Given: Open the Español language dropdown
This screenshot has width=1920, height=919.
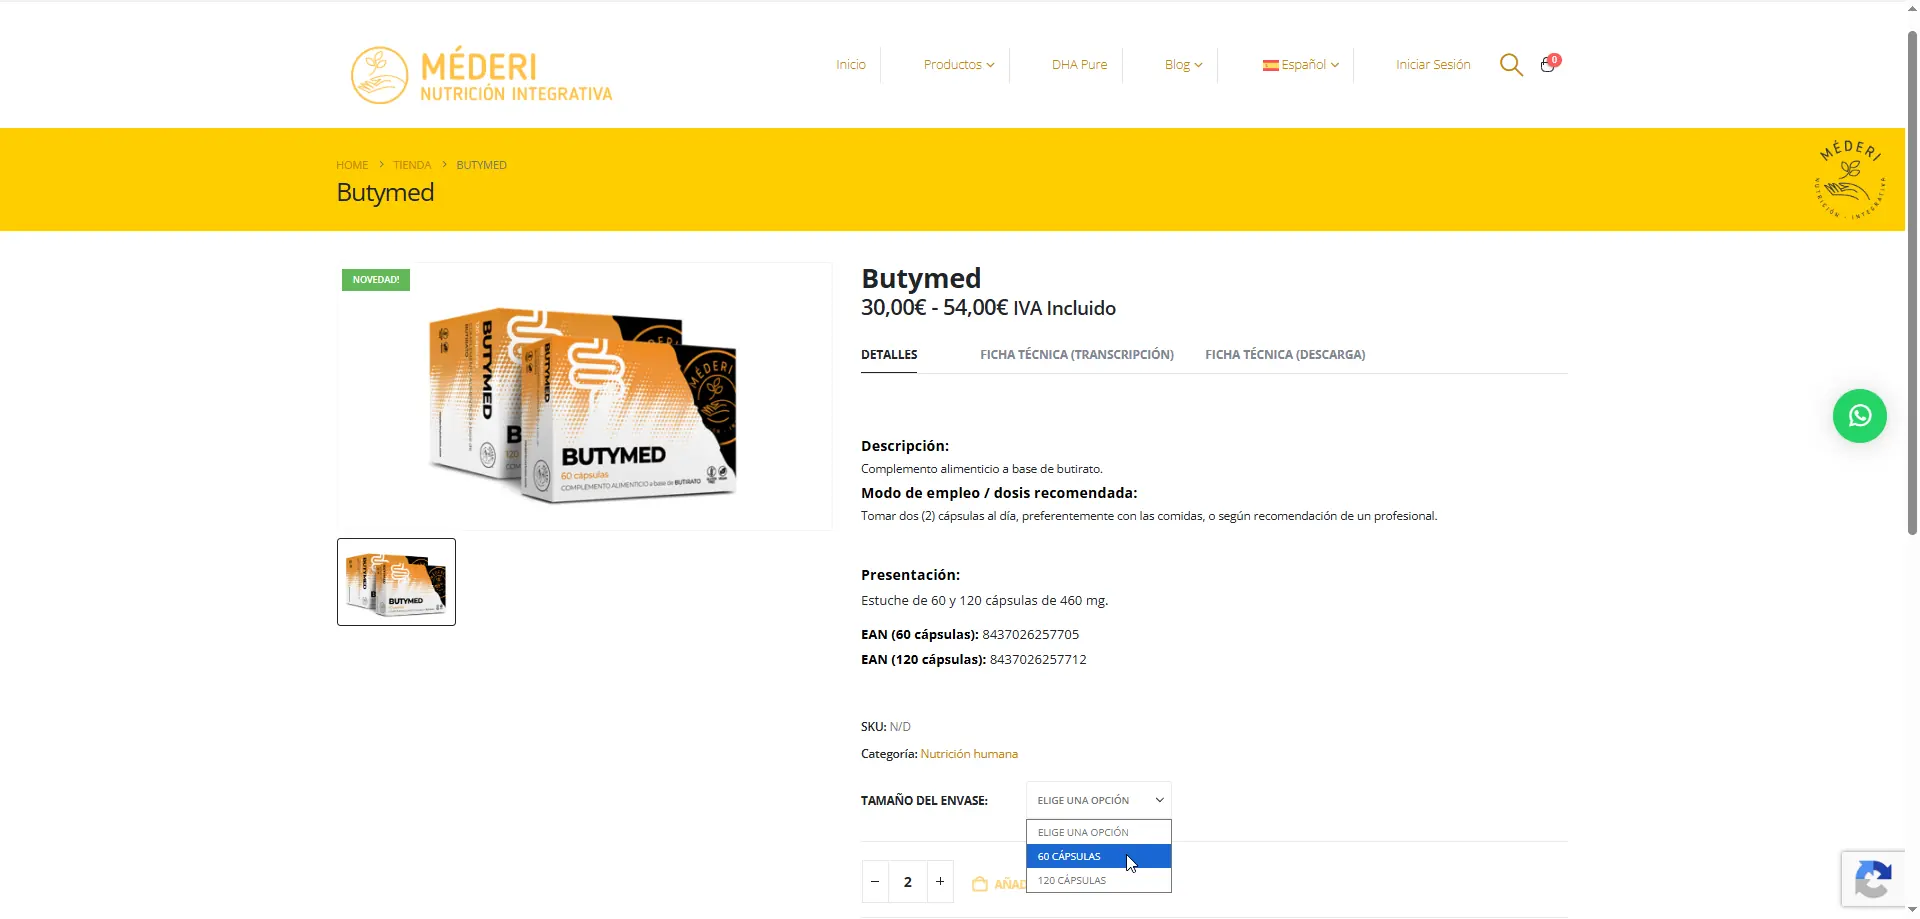Looking at the screenshot, I should 1301,65.
